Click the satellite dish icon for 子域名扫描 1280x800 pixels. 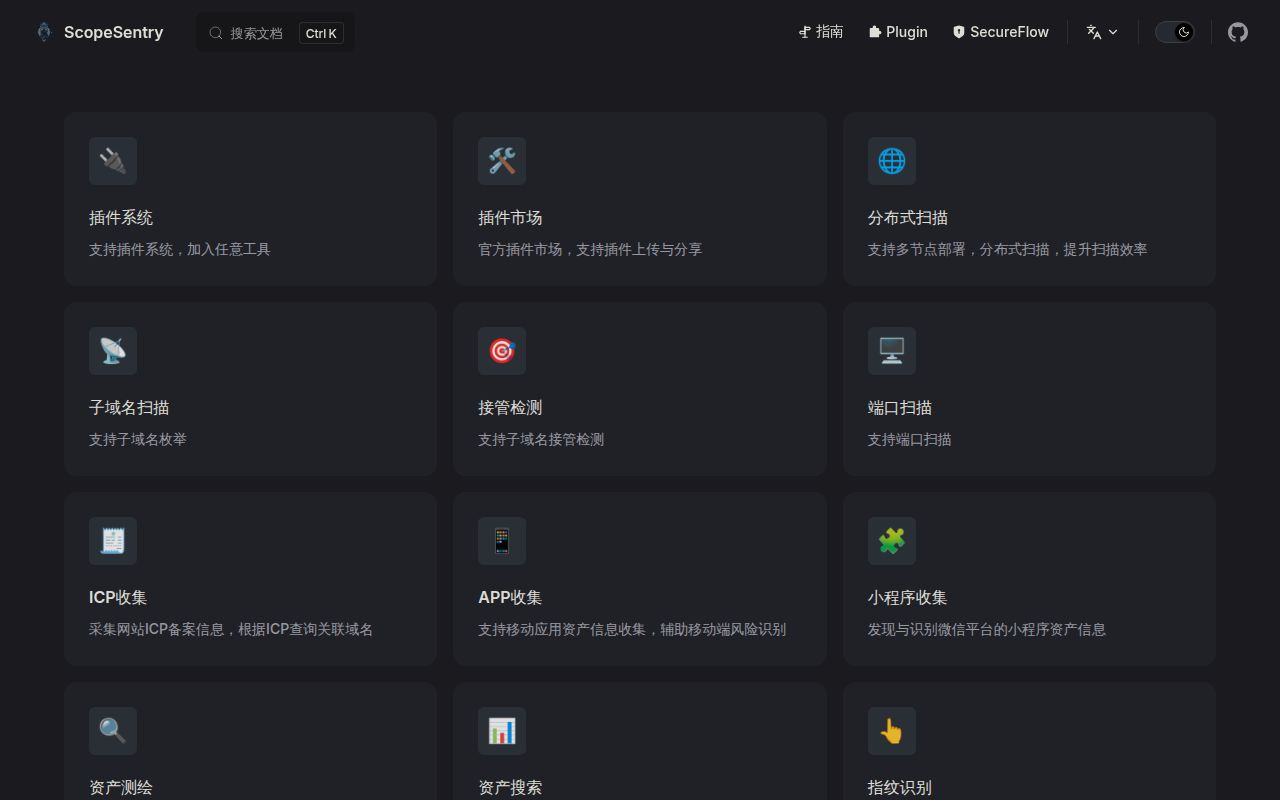pyautogui.click(x=113, y=351)
